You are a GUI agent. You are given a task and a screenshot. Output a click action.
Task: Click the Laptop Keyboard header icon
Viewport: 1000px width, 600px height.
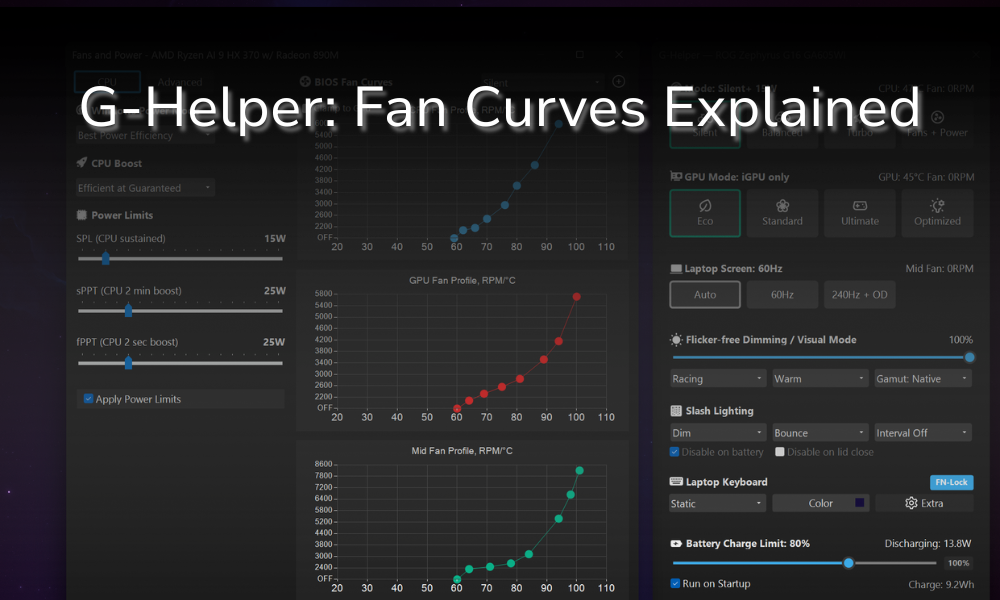676,481
